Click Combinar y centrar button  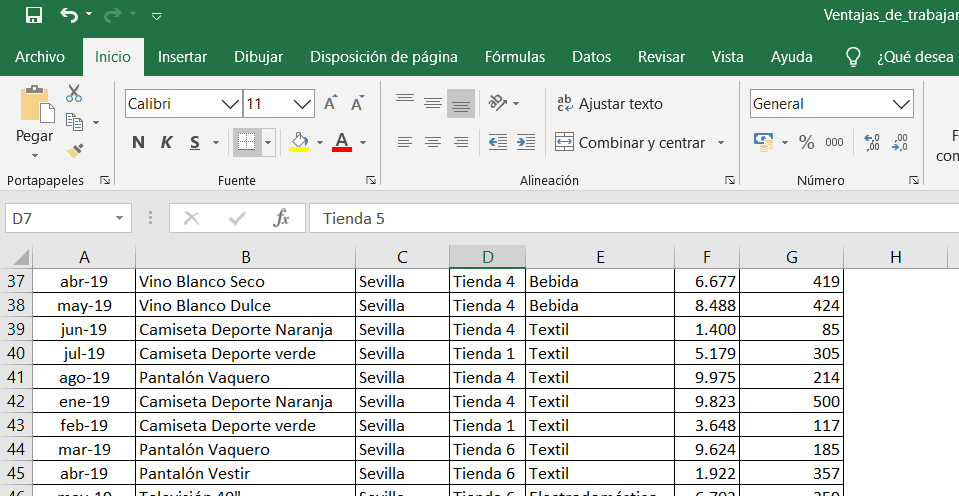pos(631,143)
